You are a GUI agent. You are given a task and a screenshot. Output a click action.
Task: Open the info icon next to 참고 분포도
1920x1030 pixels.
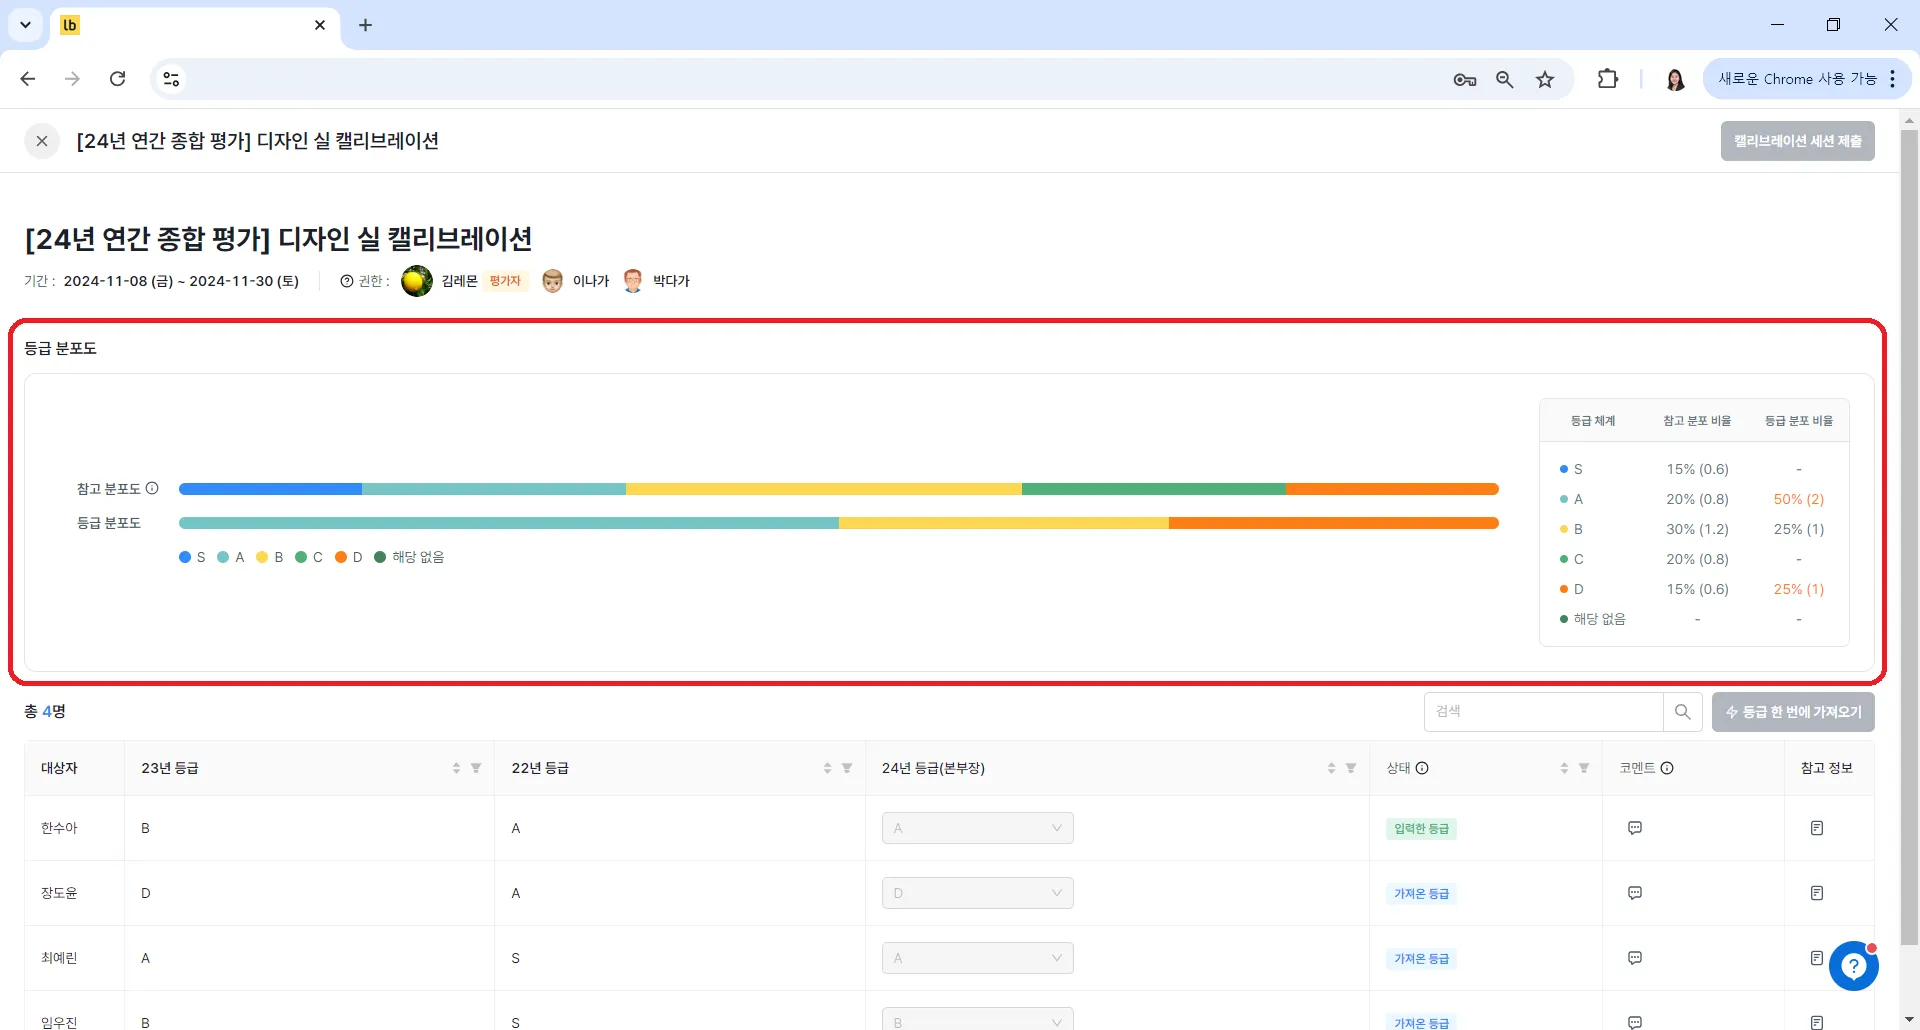[x=153, y=488]
